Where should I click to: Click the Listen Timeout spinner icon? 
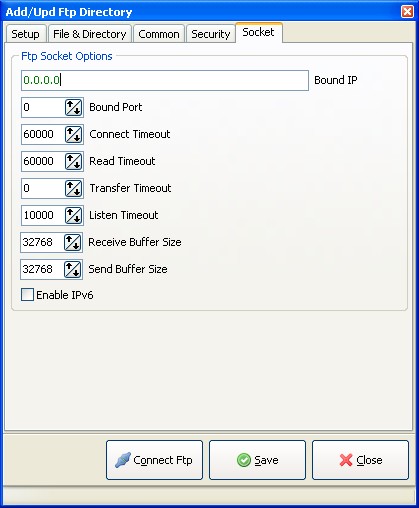click(x=73, y=215)
